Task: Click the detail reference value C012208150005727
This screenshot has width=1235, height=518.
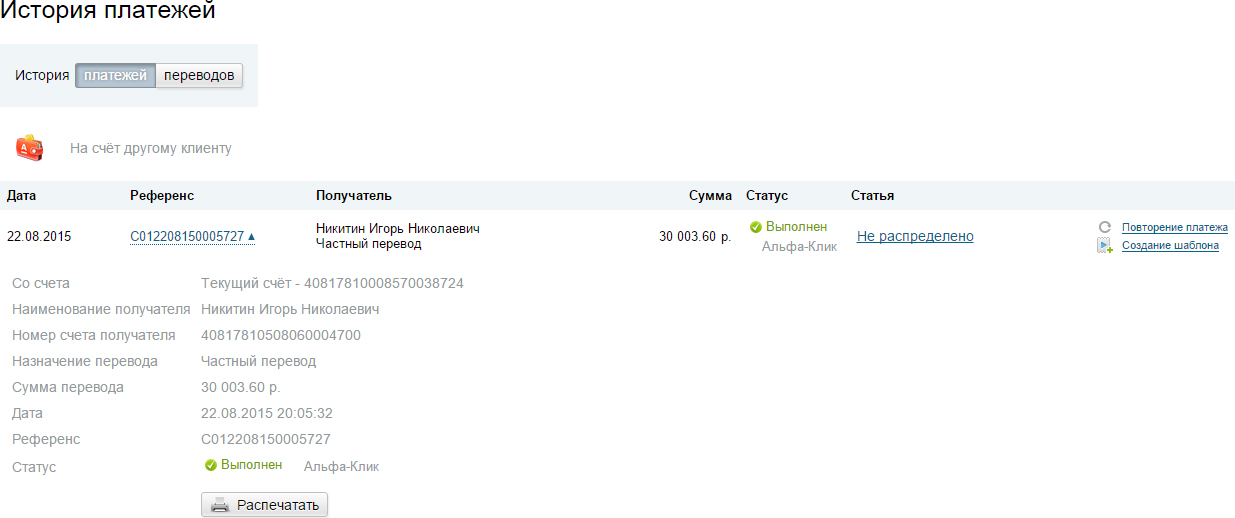Action: pos(266,439)
